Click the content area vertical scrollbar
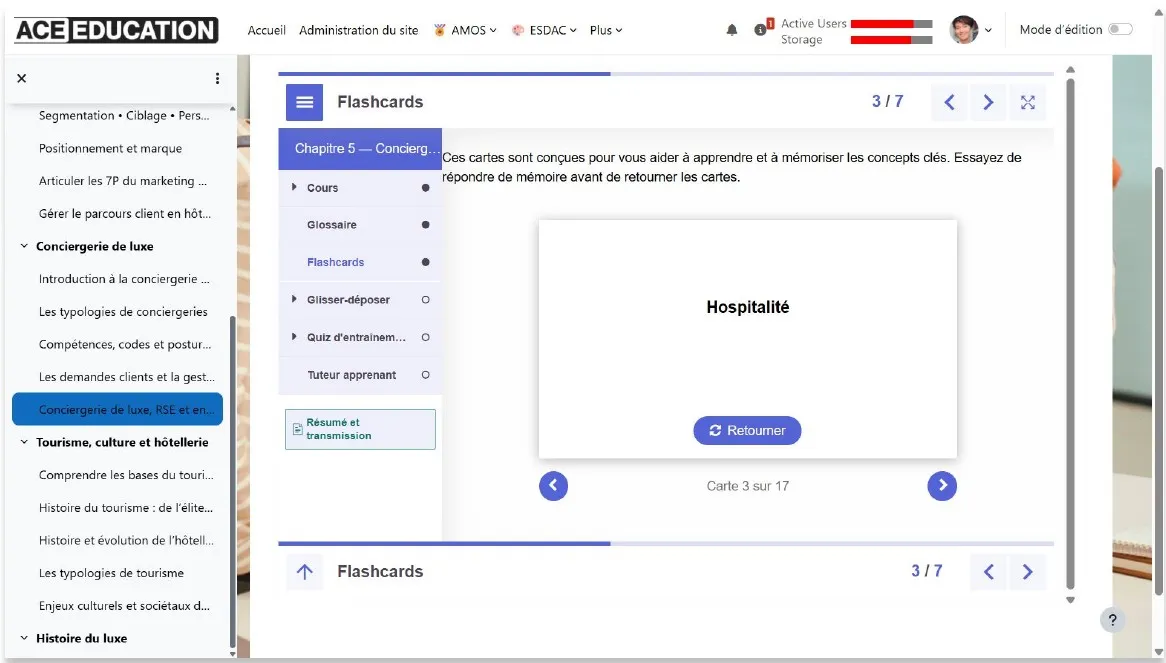 tap(1070, 333)
